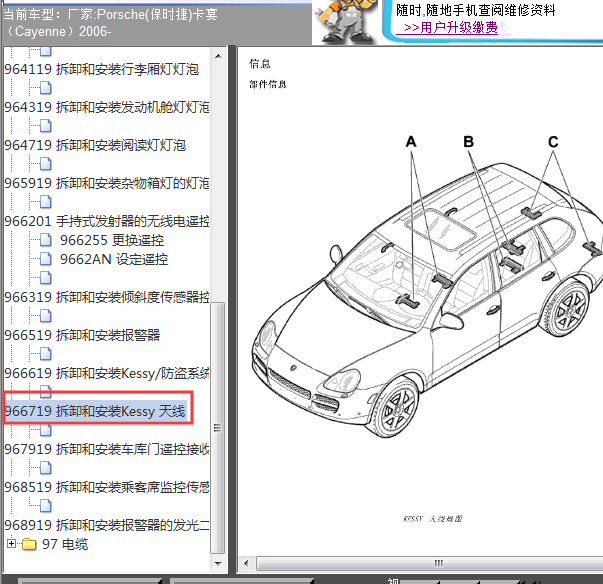Click document icon under 967919 item
The width and height of the screenshot is (603, 584).
pos(46,468)
